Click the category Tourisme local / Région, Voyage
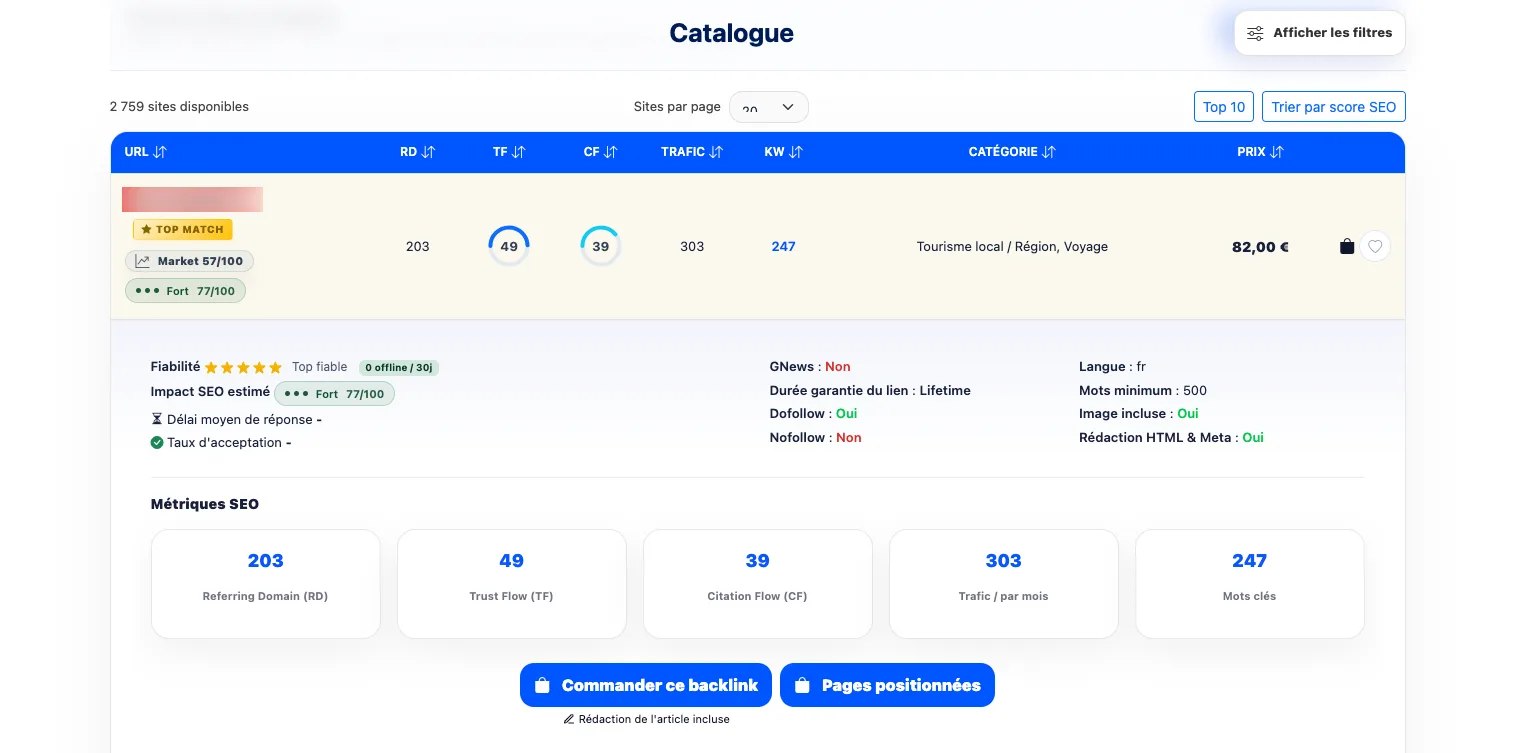 click(1012, 246)
